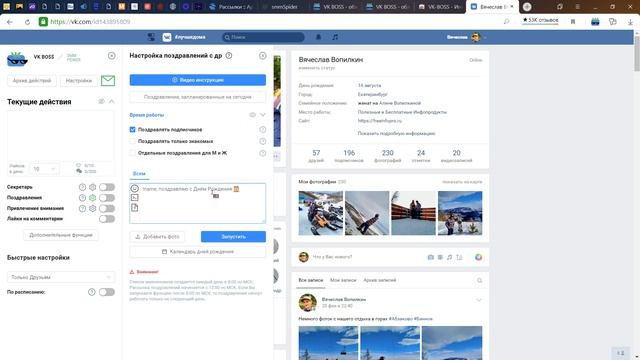This screenshot has height=360, width=640.
Task: Check Поздравлять только знакомых checkbox
Action: (x=133, y=141)
